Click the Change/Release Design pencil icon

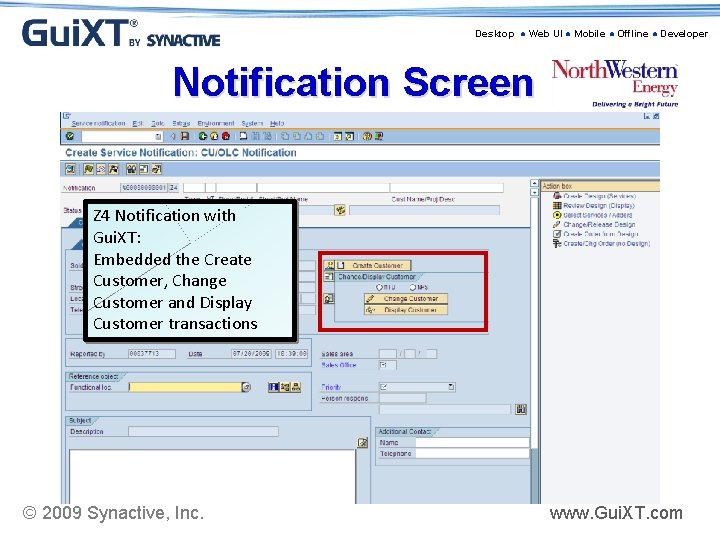[x=557, y=225]
